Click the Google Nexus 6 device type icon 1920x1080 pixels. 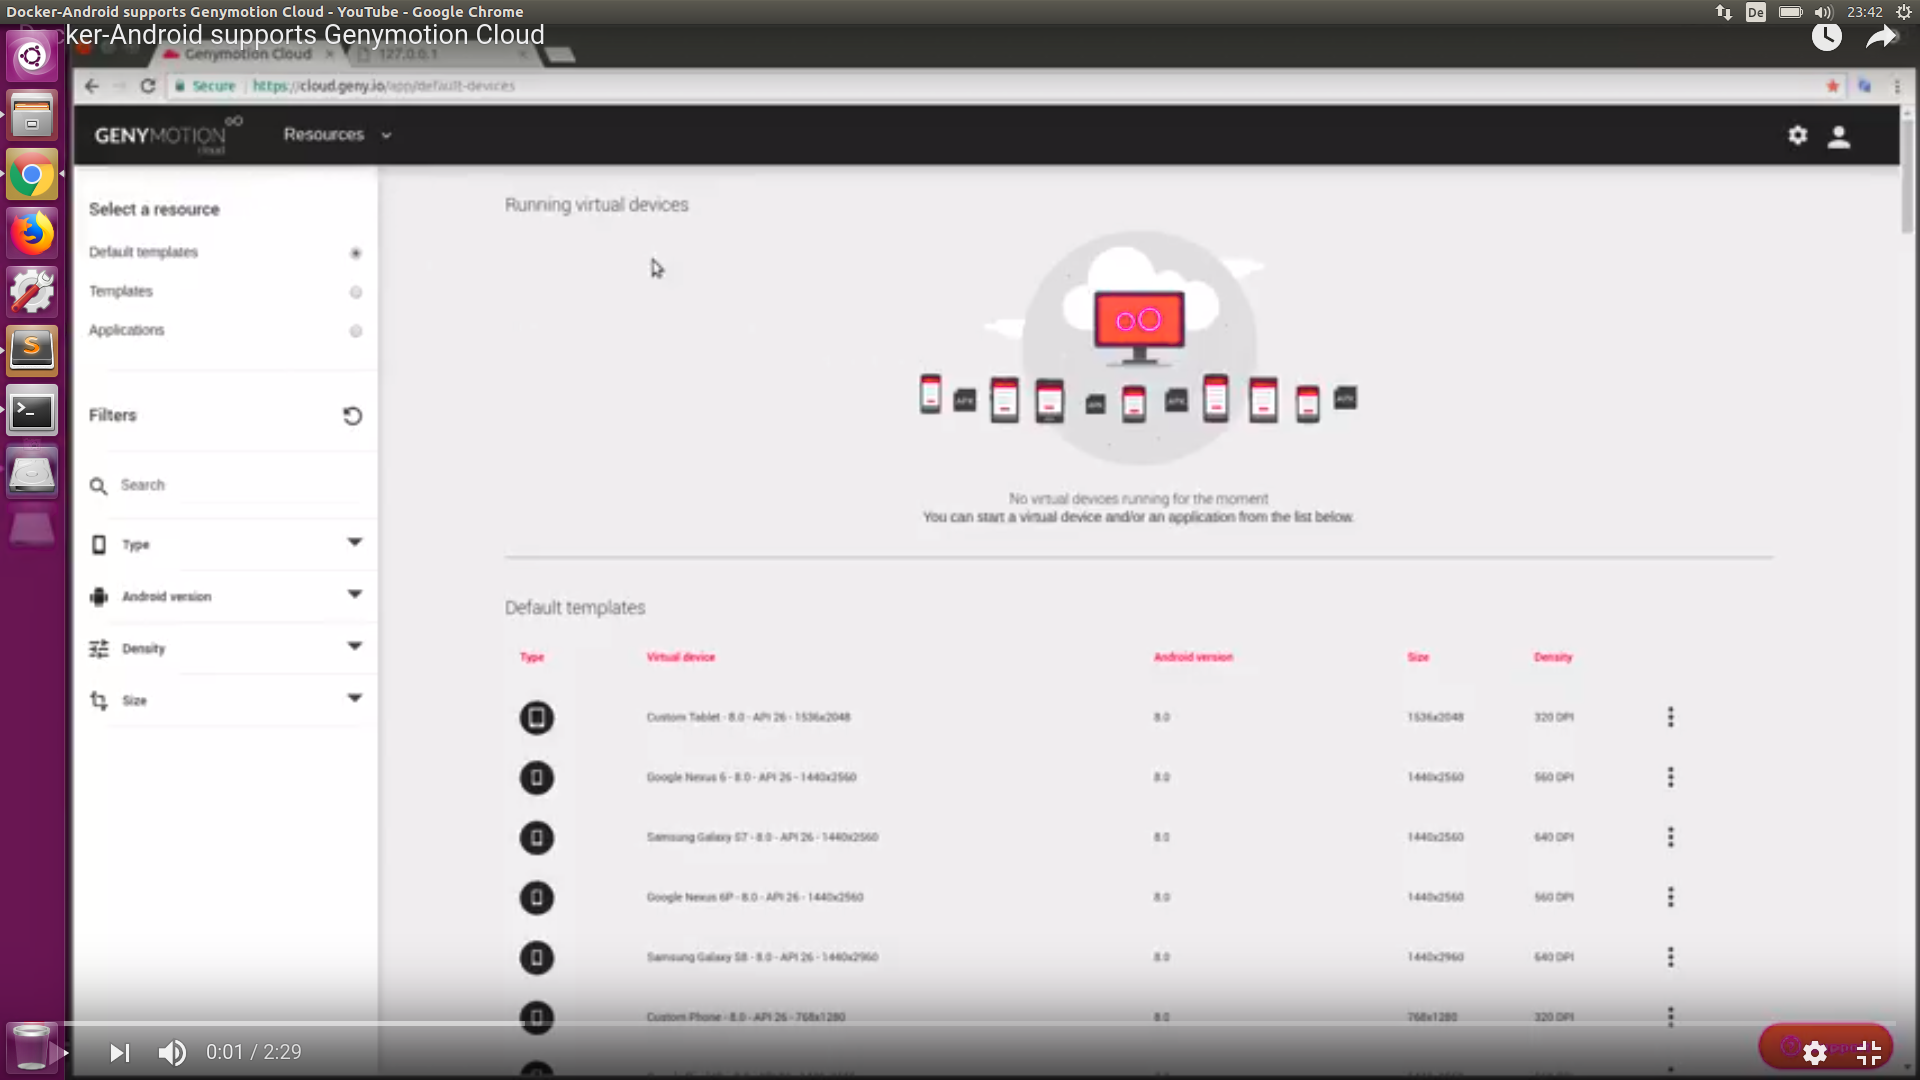(536, 778)
